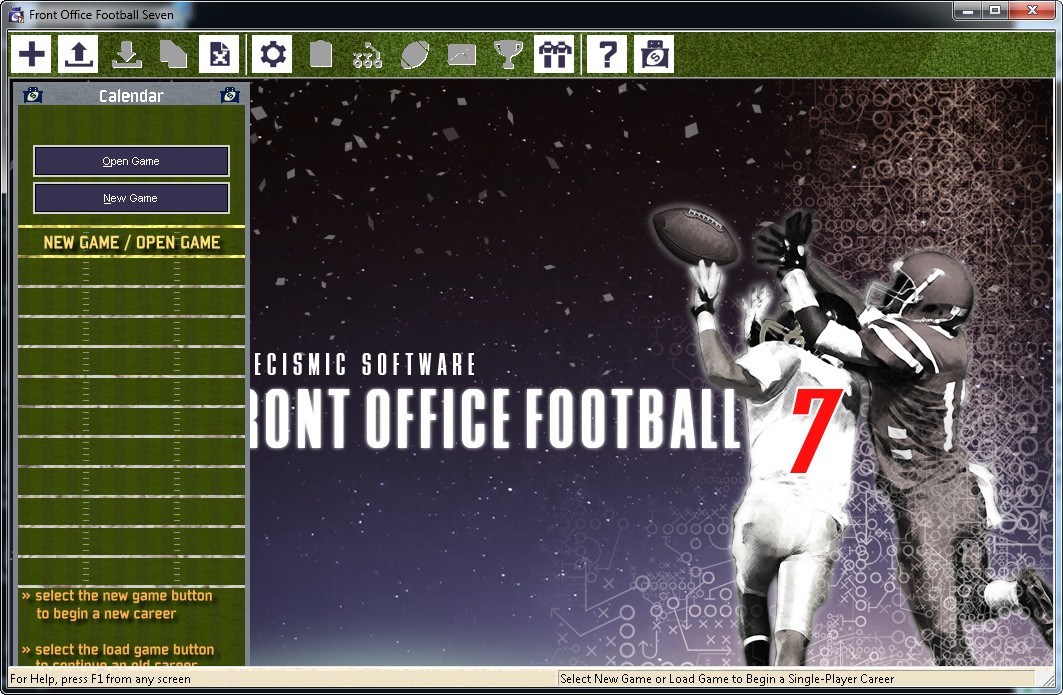This screenshot has height=695, width=1063.
Task: Click the grayed football toolbar icon
Action: (x=414, y=54)
